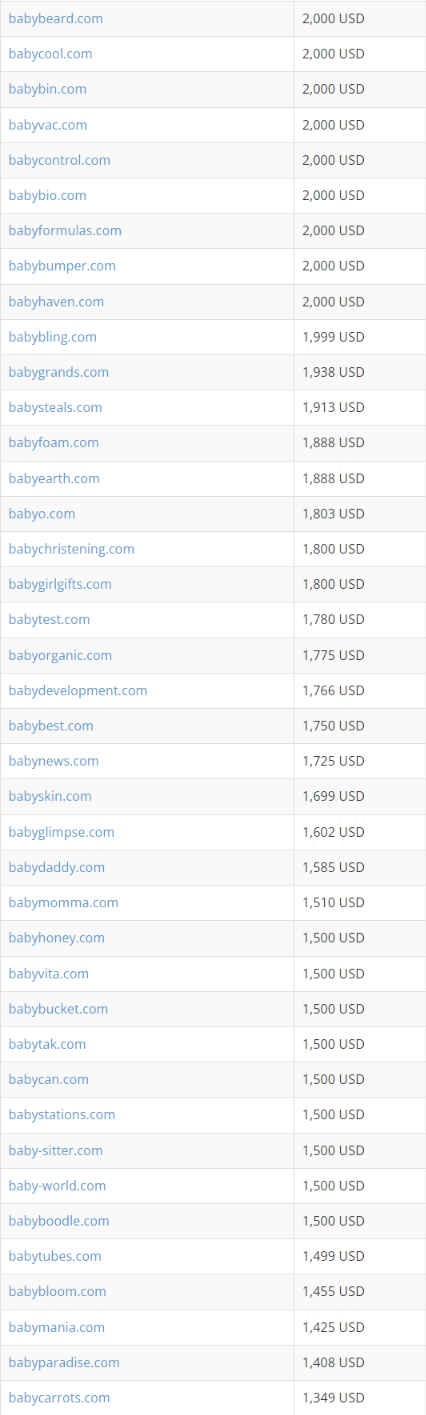Select the babyo.com domain
Image resolution: width=426 pixels, height=1415 pixels.
tap(42, 514)
